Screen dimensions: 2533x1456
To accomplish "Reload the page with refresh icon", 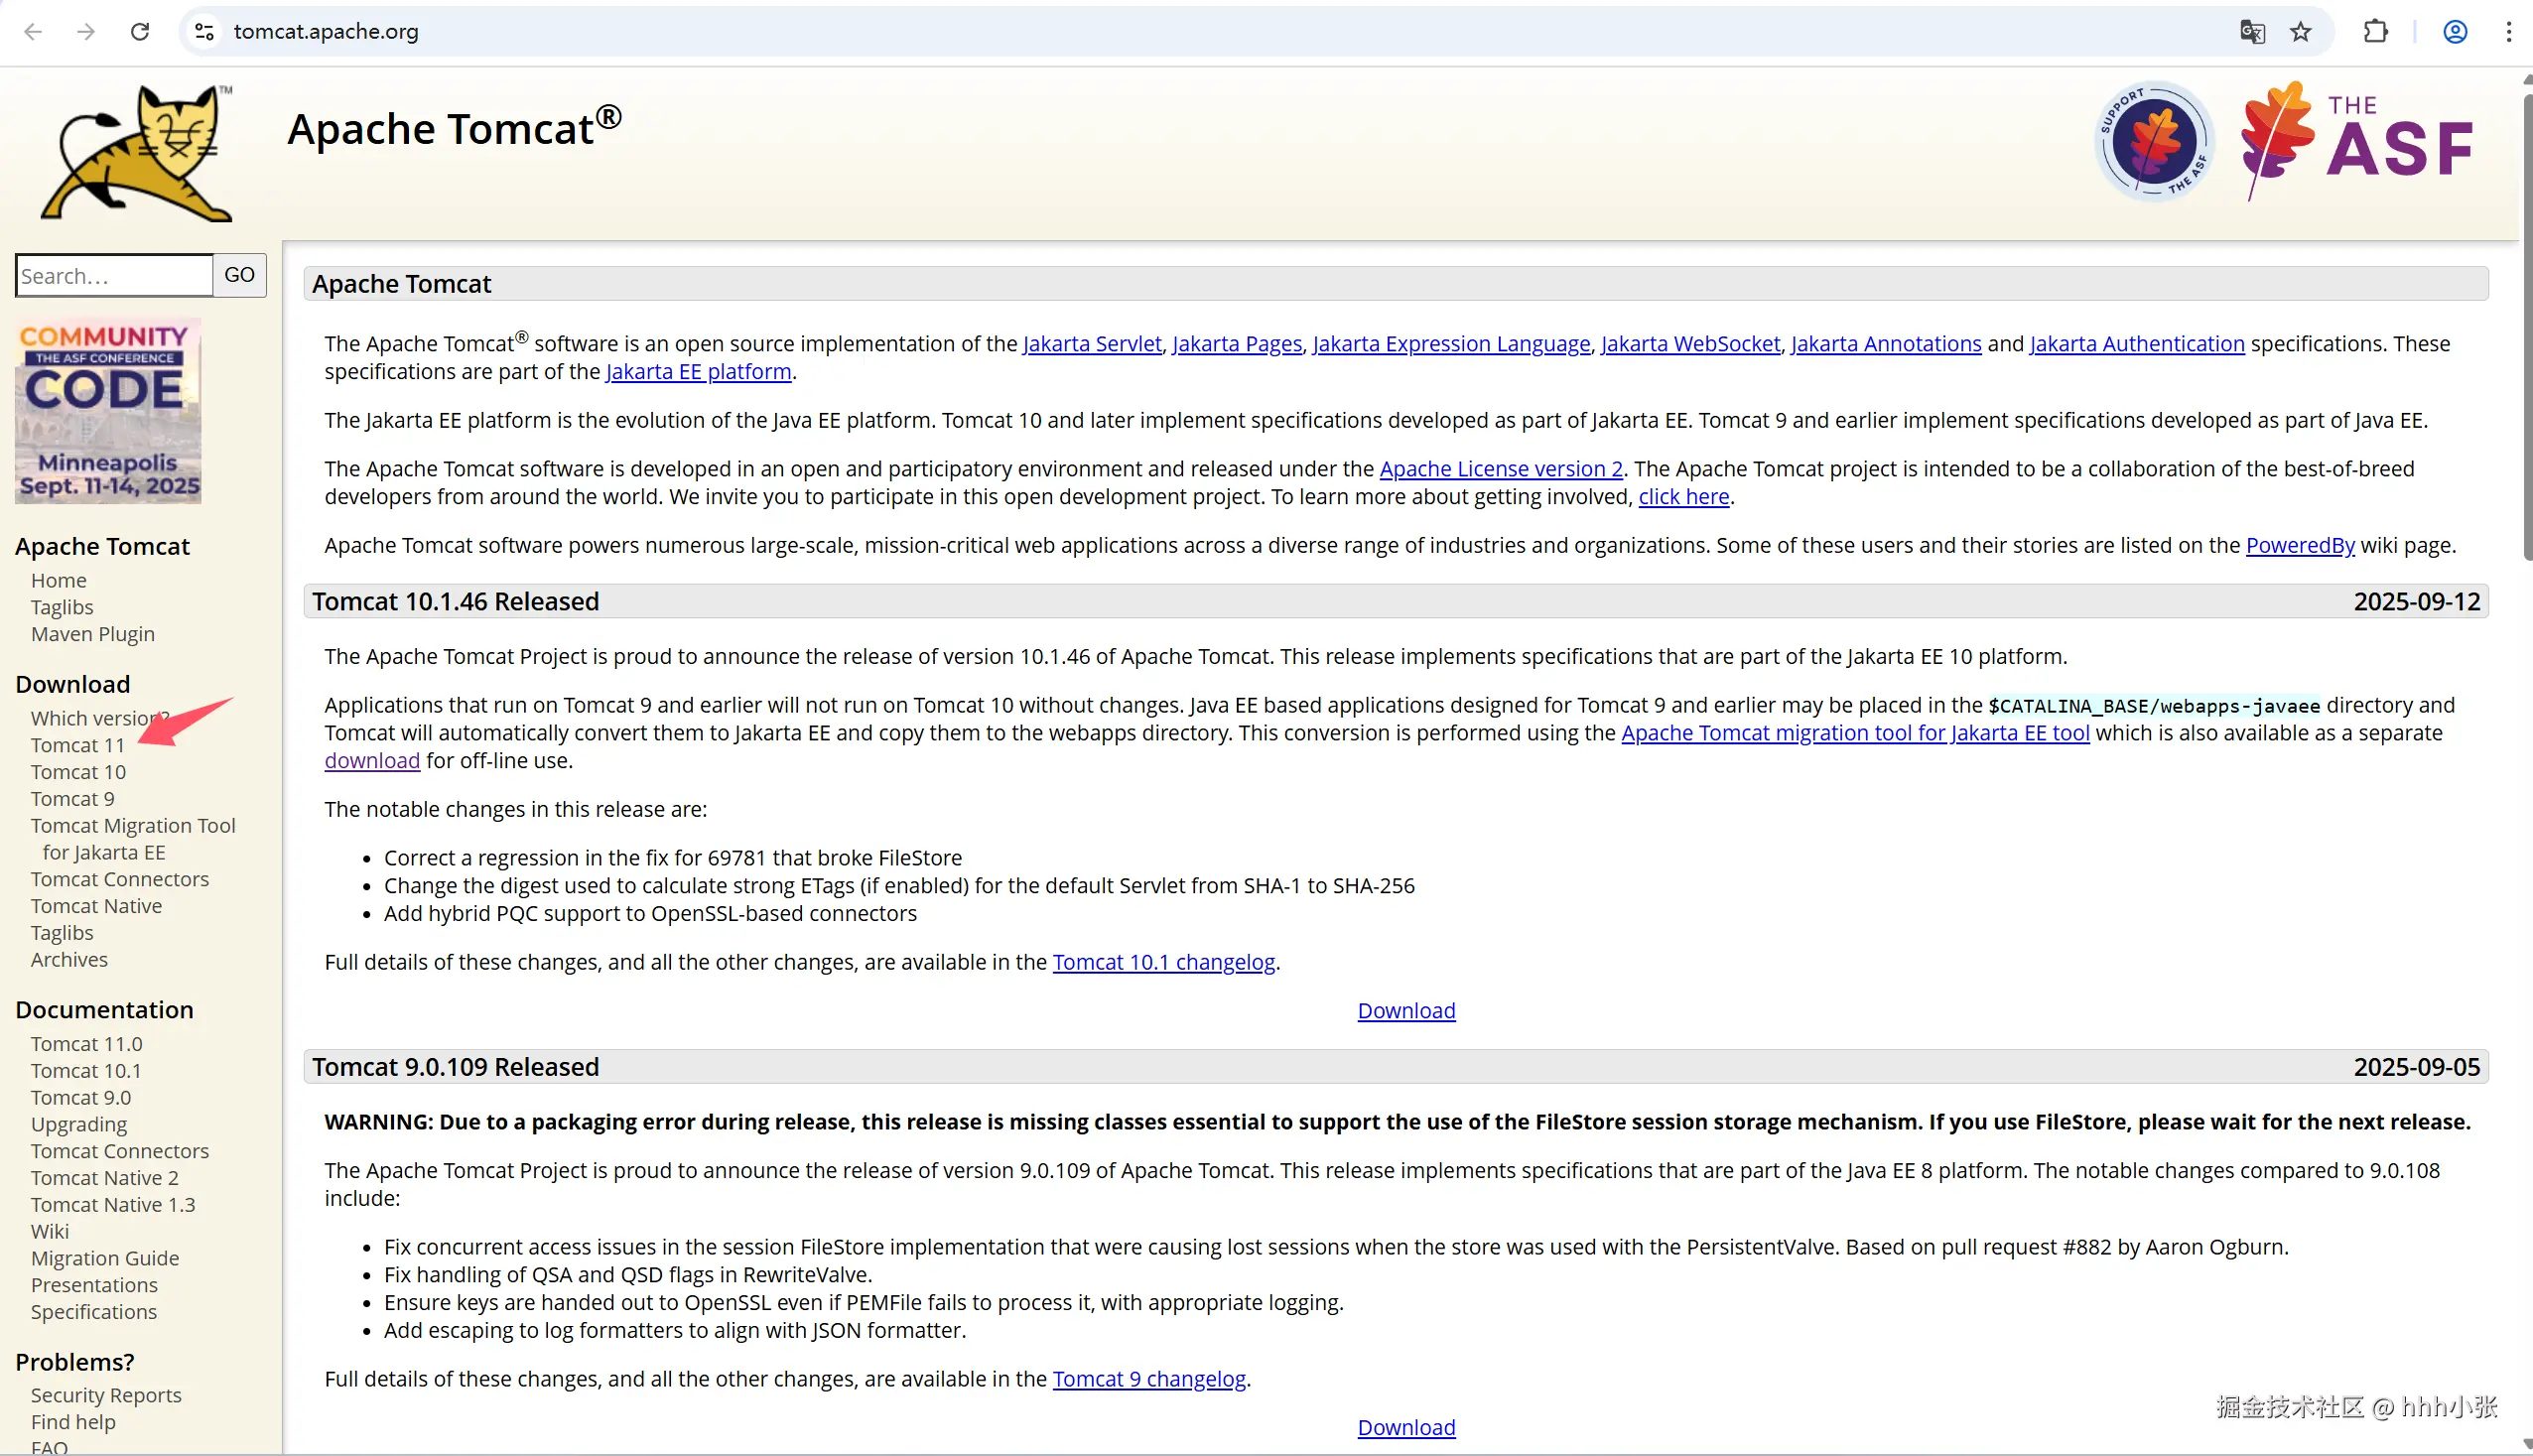I will [x=140, y=31].
